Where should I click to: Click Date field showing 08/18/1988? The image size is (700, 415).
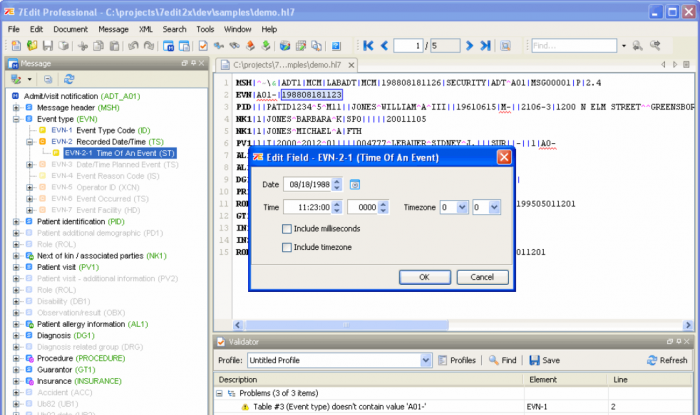click(308, 184)
